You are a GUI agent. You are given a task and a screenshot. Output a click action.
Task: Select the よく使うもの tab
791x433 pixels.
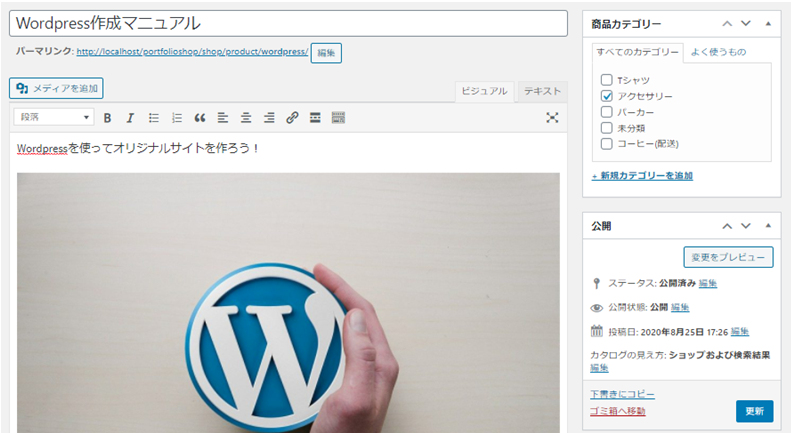tap(718, 52)
